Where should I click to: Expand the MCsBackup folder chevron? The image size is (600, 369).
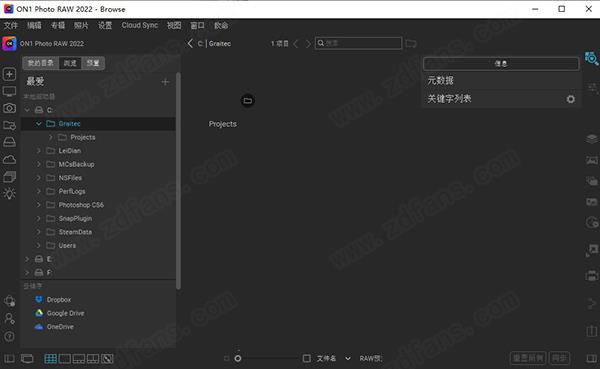(x=39, y=164)
